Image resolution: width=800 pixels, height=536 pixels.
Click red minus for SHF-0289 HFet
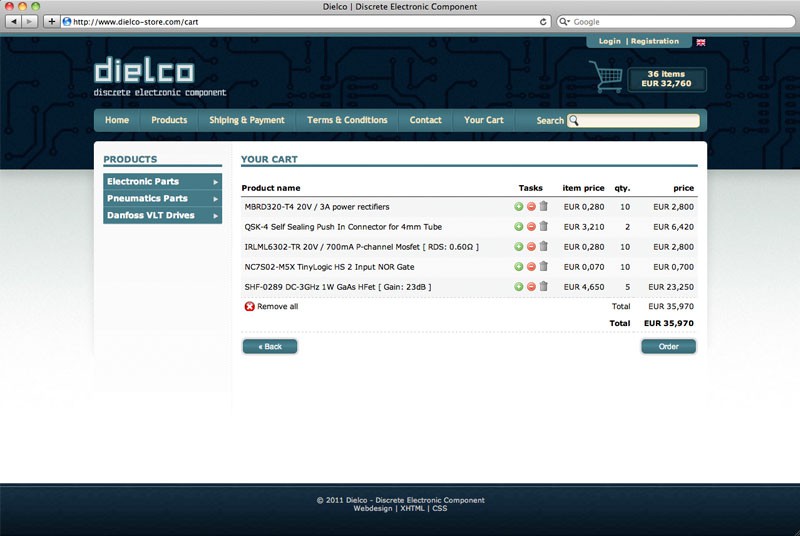point(531,287)
